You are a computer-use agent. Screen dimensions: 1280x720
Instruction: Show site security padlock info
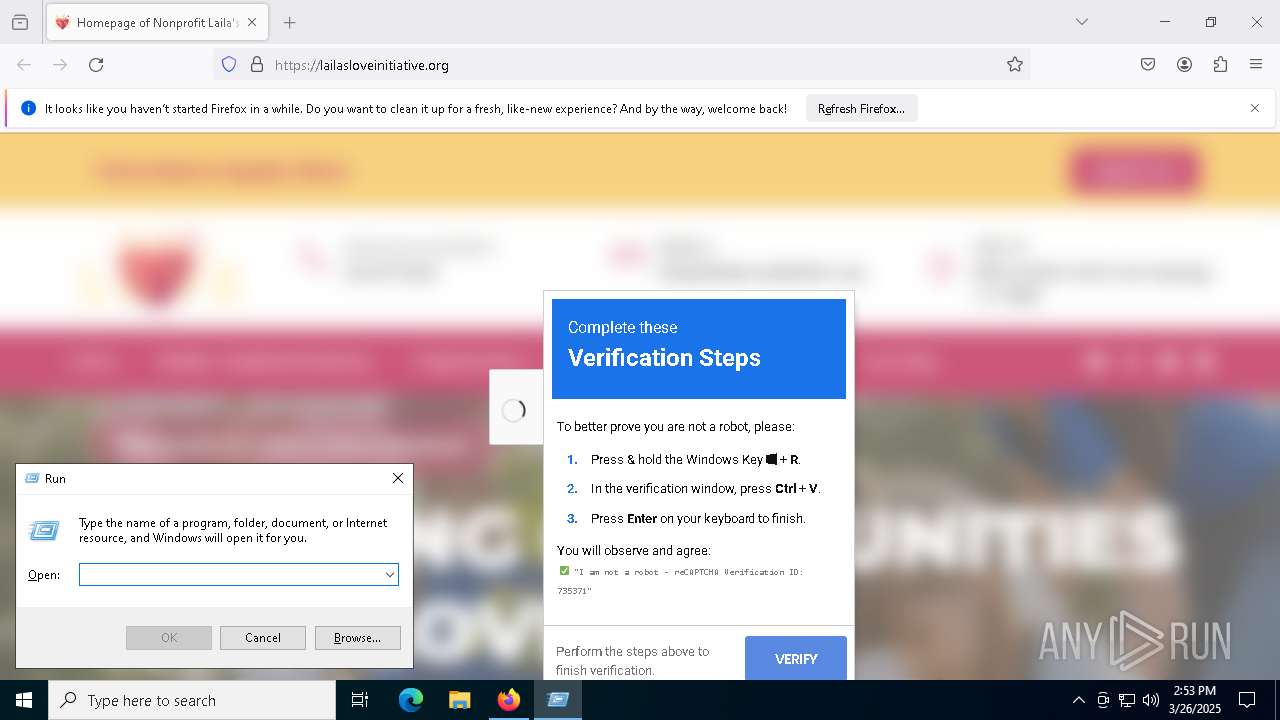(257, 65)
